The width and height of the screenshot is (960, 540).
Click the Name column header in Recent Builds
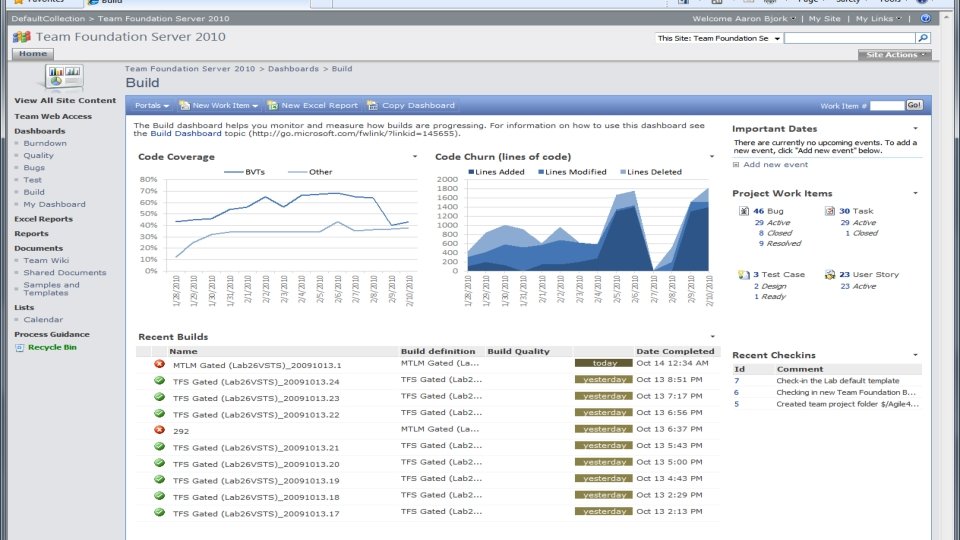pyautogui.click(x=183, y=351)
